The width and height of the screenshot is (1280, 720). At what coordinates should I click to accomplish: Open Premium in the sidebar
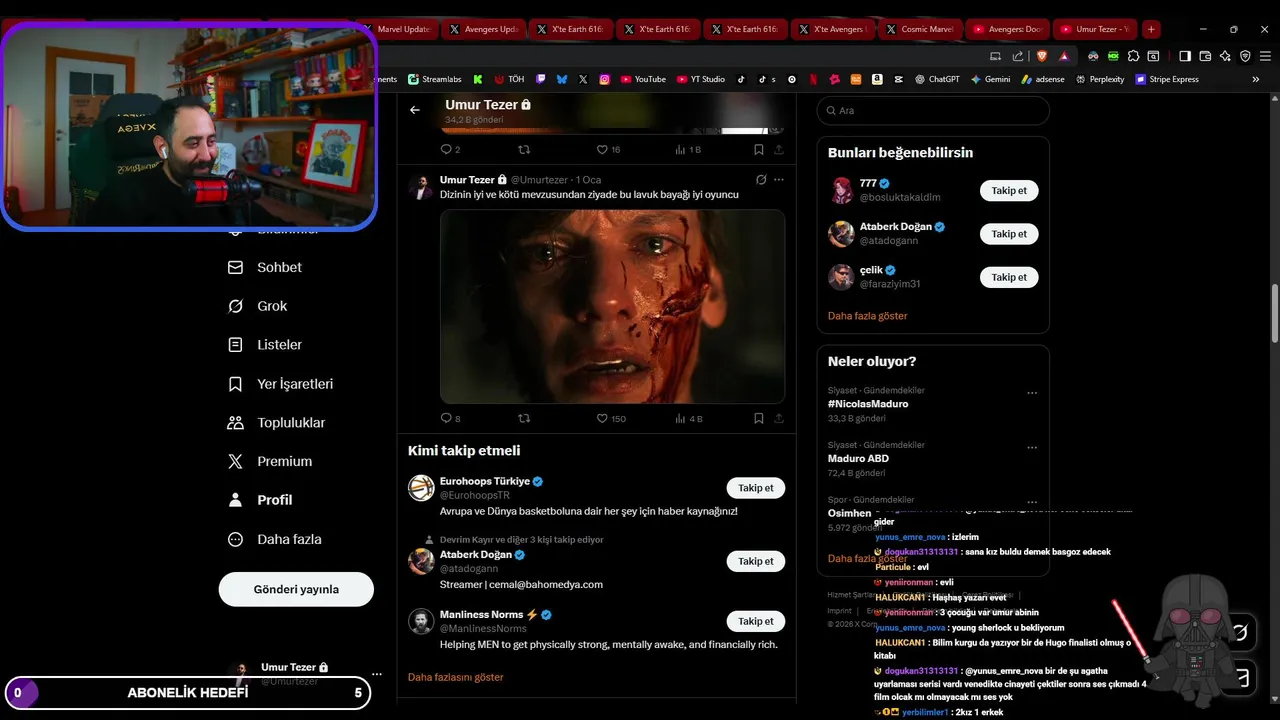[x=270, y=461]
